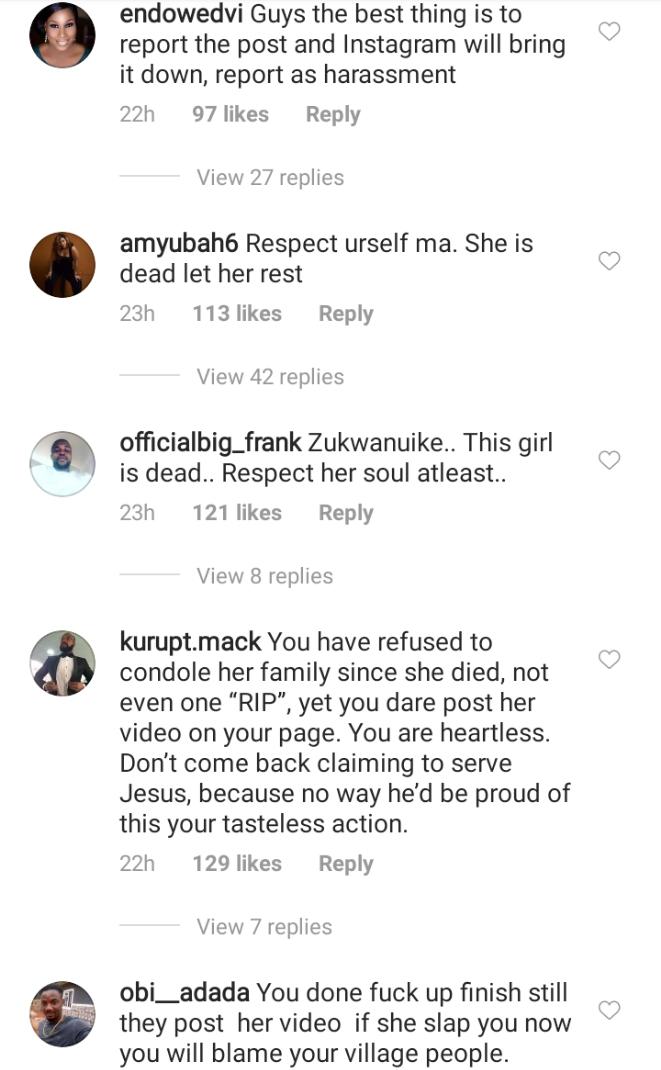Image resolution: width=661 pixels, height=1070 pixels.
Task: Expand View 27 replies
Action: pyautogui.click(x=270, y=178)
